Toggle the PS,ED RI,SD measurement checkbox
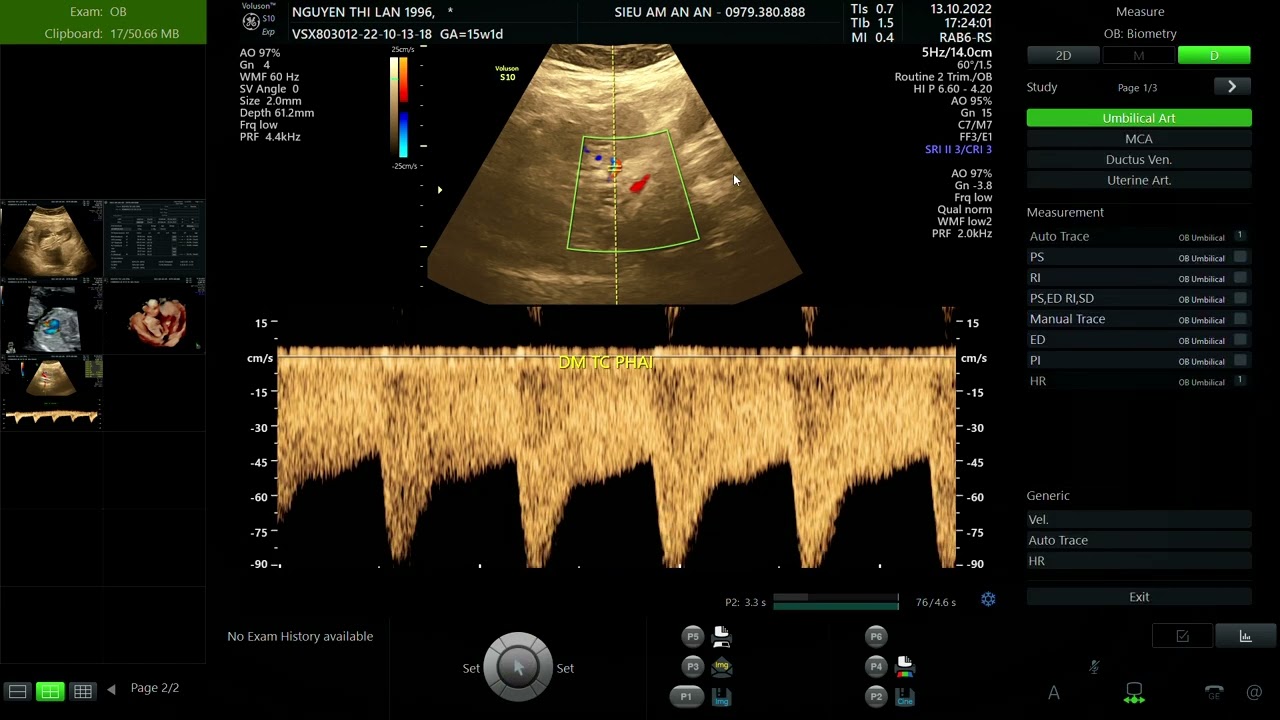Screen dimensions: 1280x720 click(1240, 298)
